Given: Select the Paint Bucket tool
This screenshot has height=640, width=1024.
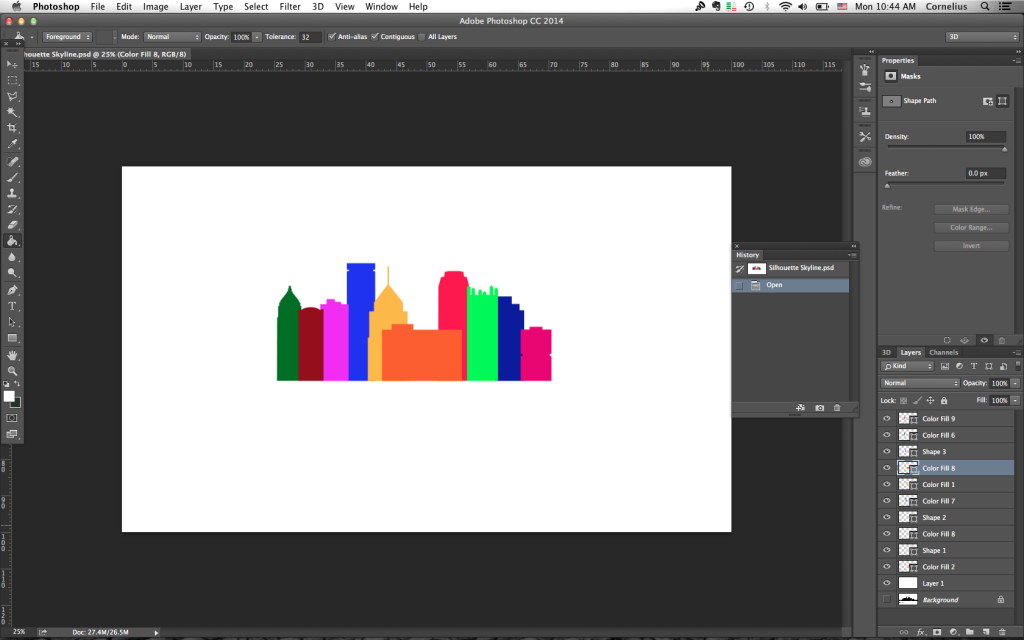Looking at the screenshot, I should point(13,238).
